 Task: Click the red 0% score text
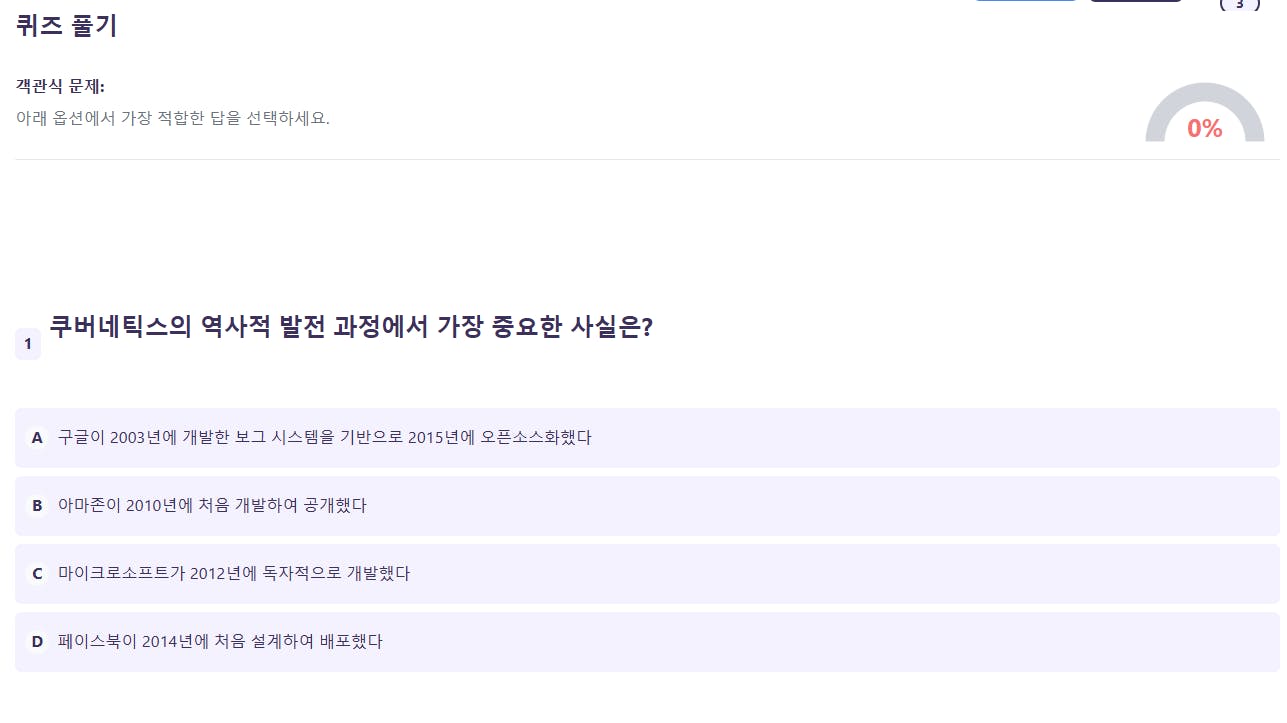click(x=1204, y=129)
